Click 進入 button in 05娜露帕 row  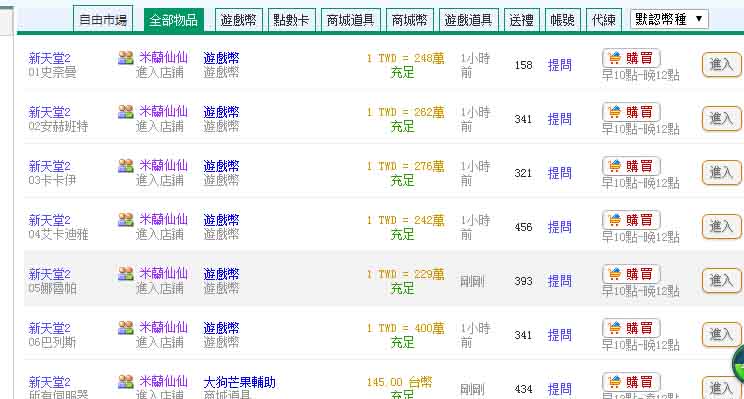(x=721, y=280)
